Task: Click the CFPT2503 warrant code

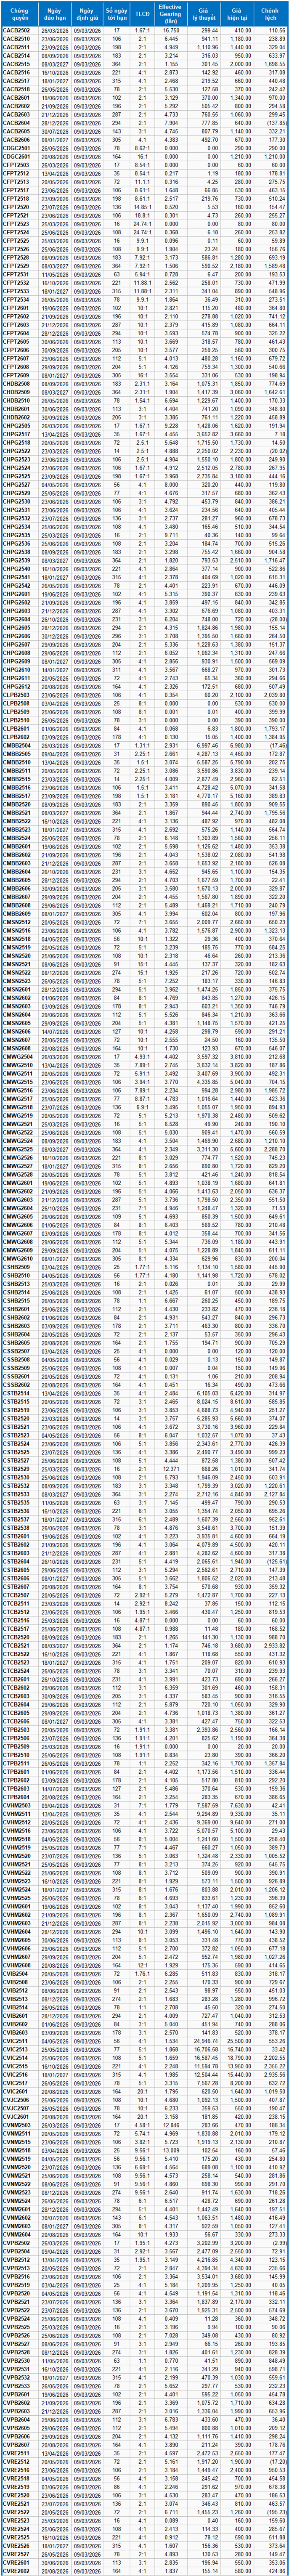Action: [17, 165]
